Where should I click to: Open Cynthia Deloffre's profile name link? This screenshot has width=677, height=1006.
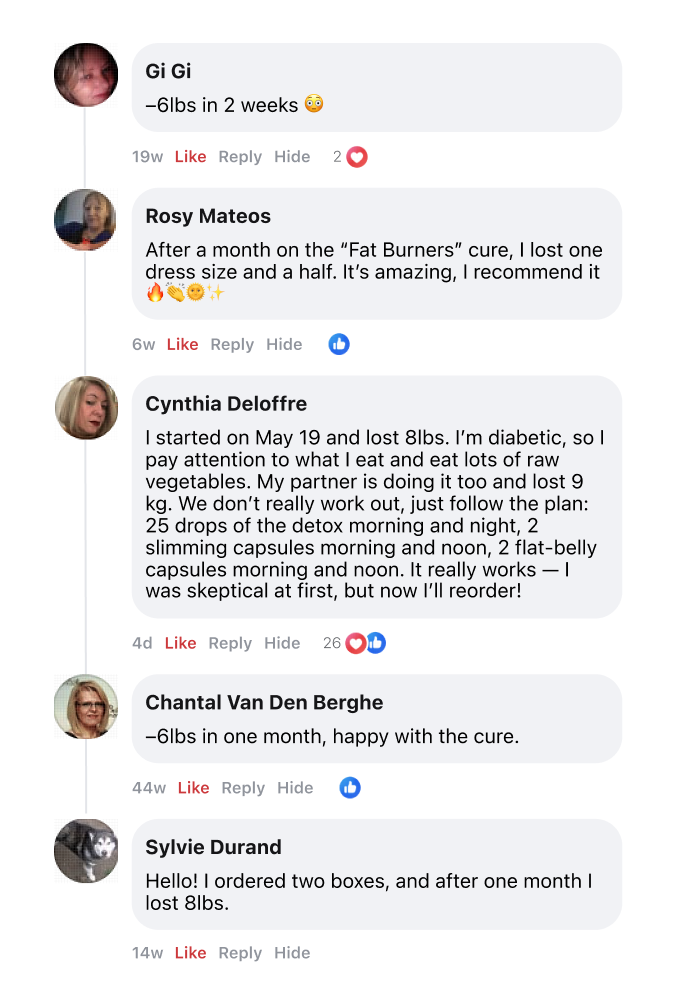226,404
